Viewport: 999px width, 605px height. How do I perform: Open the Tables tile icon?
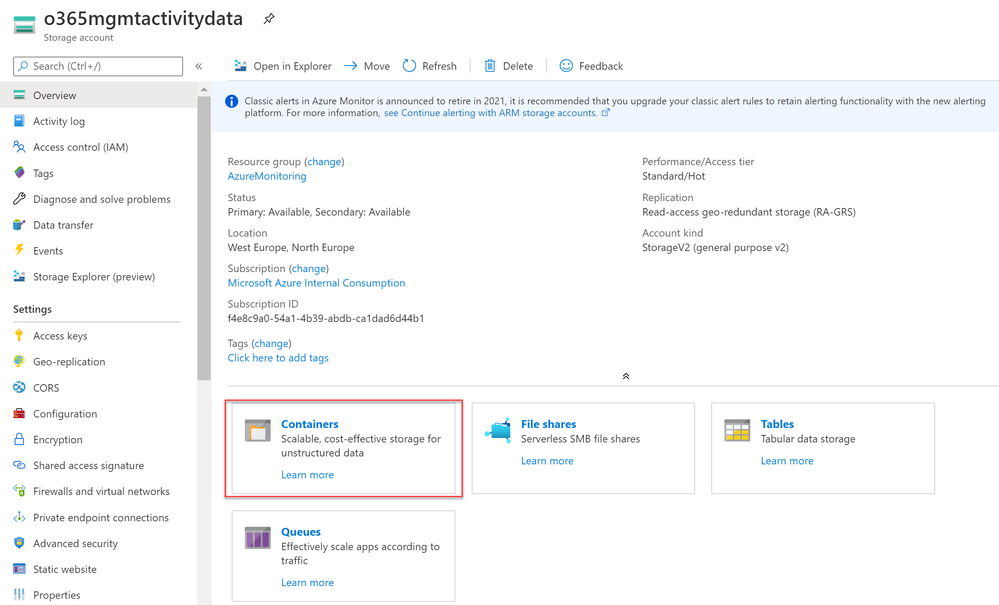pos(737,431)
